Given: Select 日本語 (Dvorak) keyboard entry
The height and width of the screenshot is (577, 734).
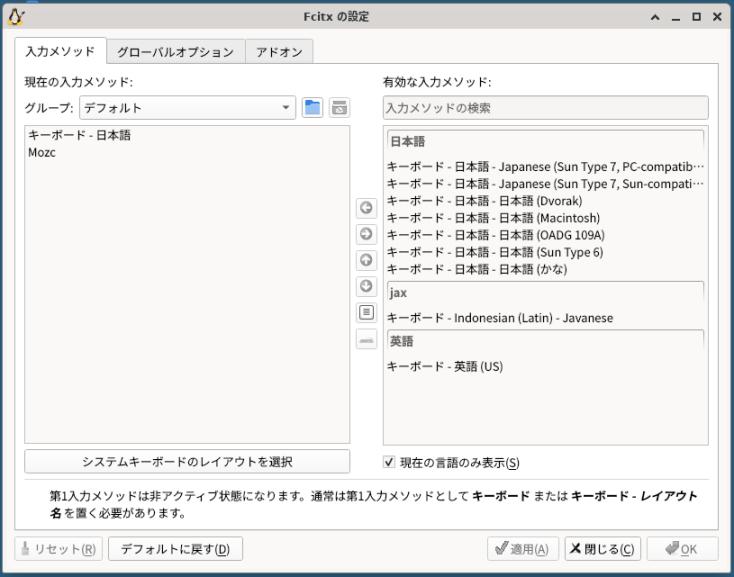Looking at the screenshot, I should coord(545,201).
